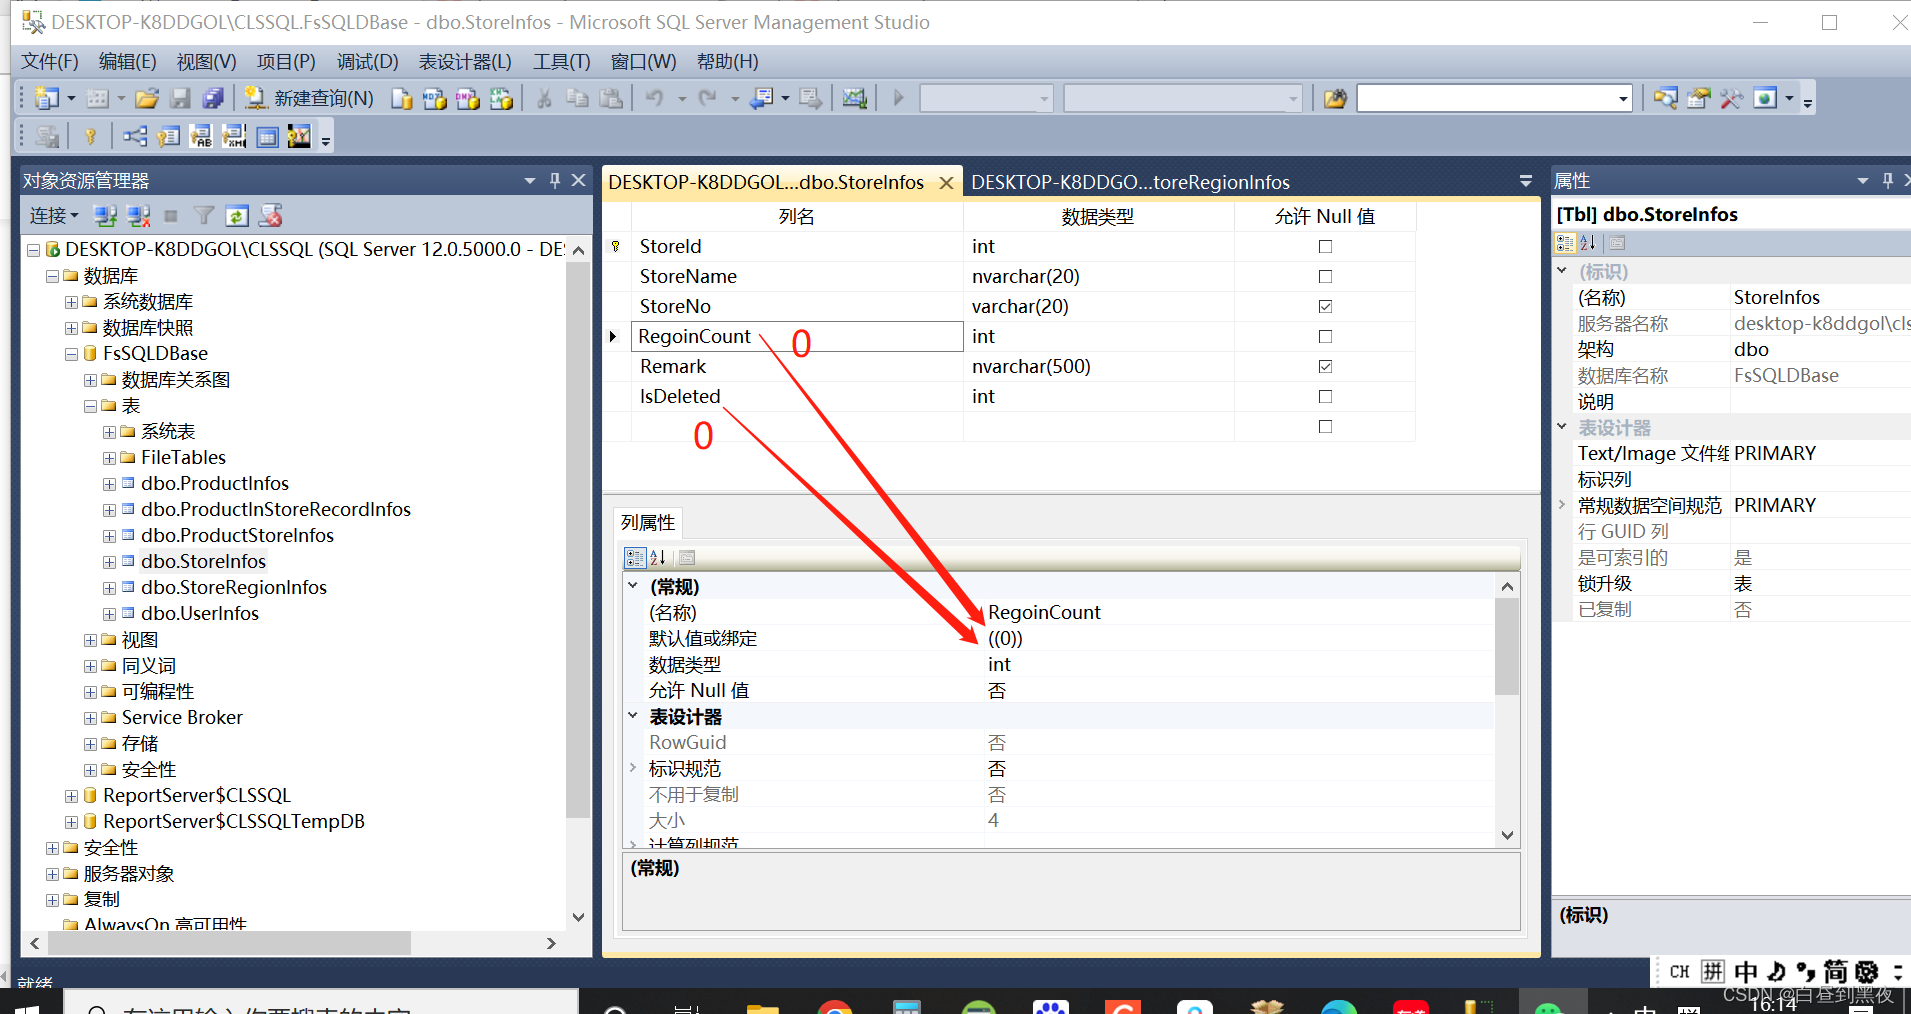1911x1014 pixels.
Task: Open the 工具(T) menu
Action: point(561,62)
